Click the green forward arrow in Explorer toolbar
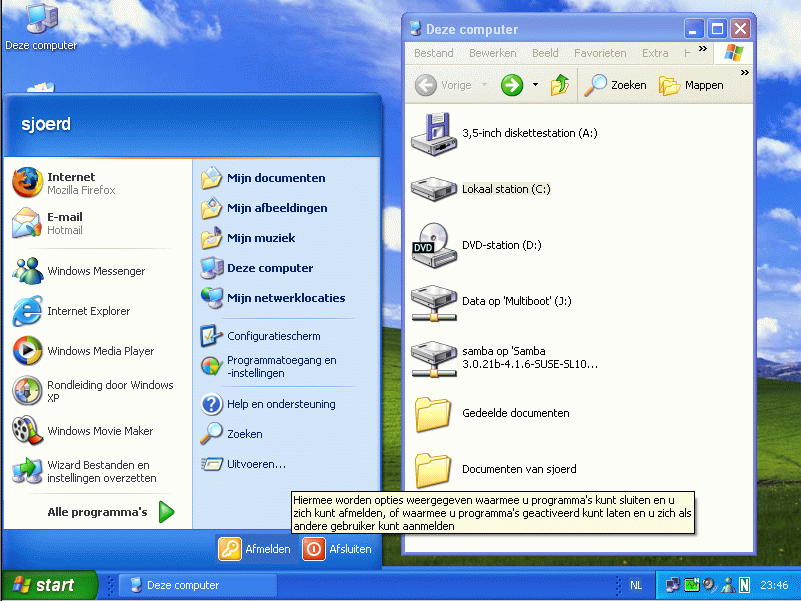 point(512,85)
